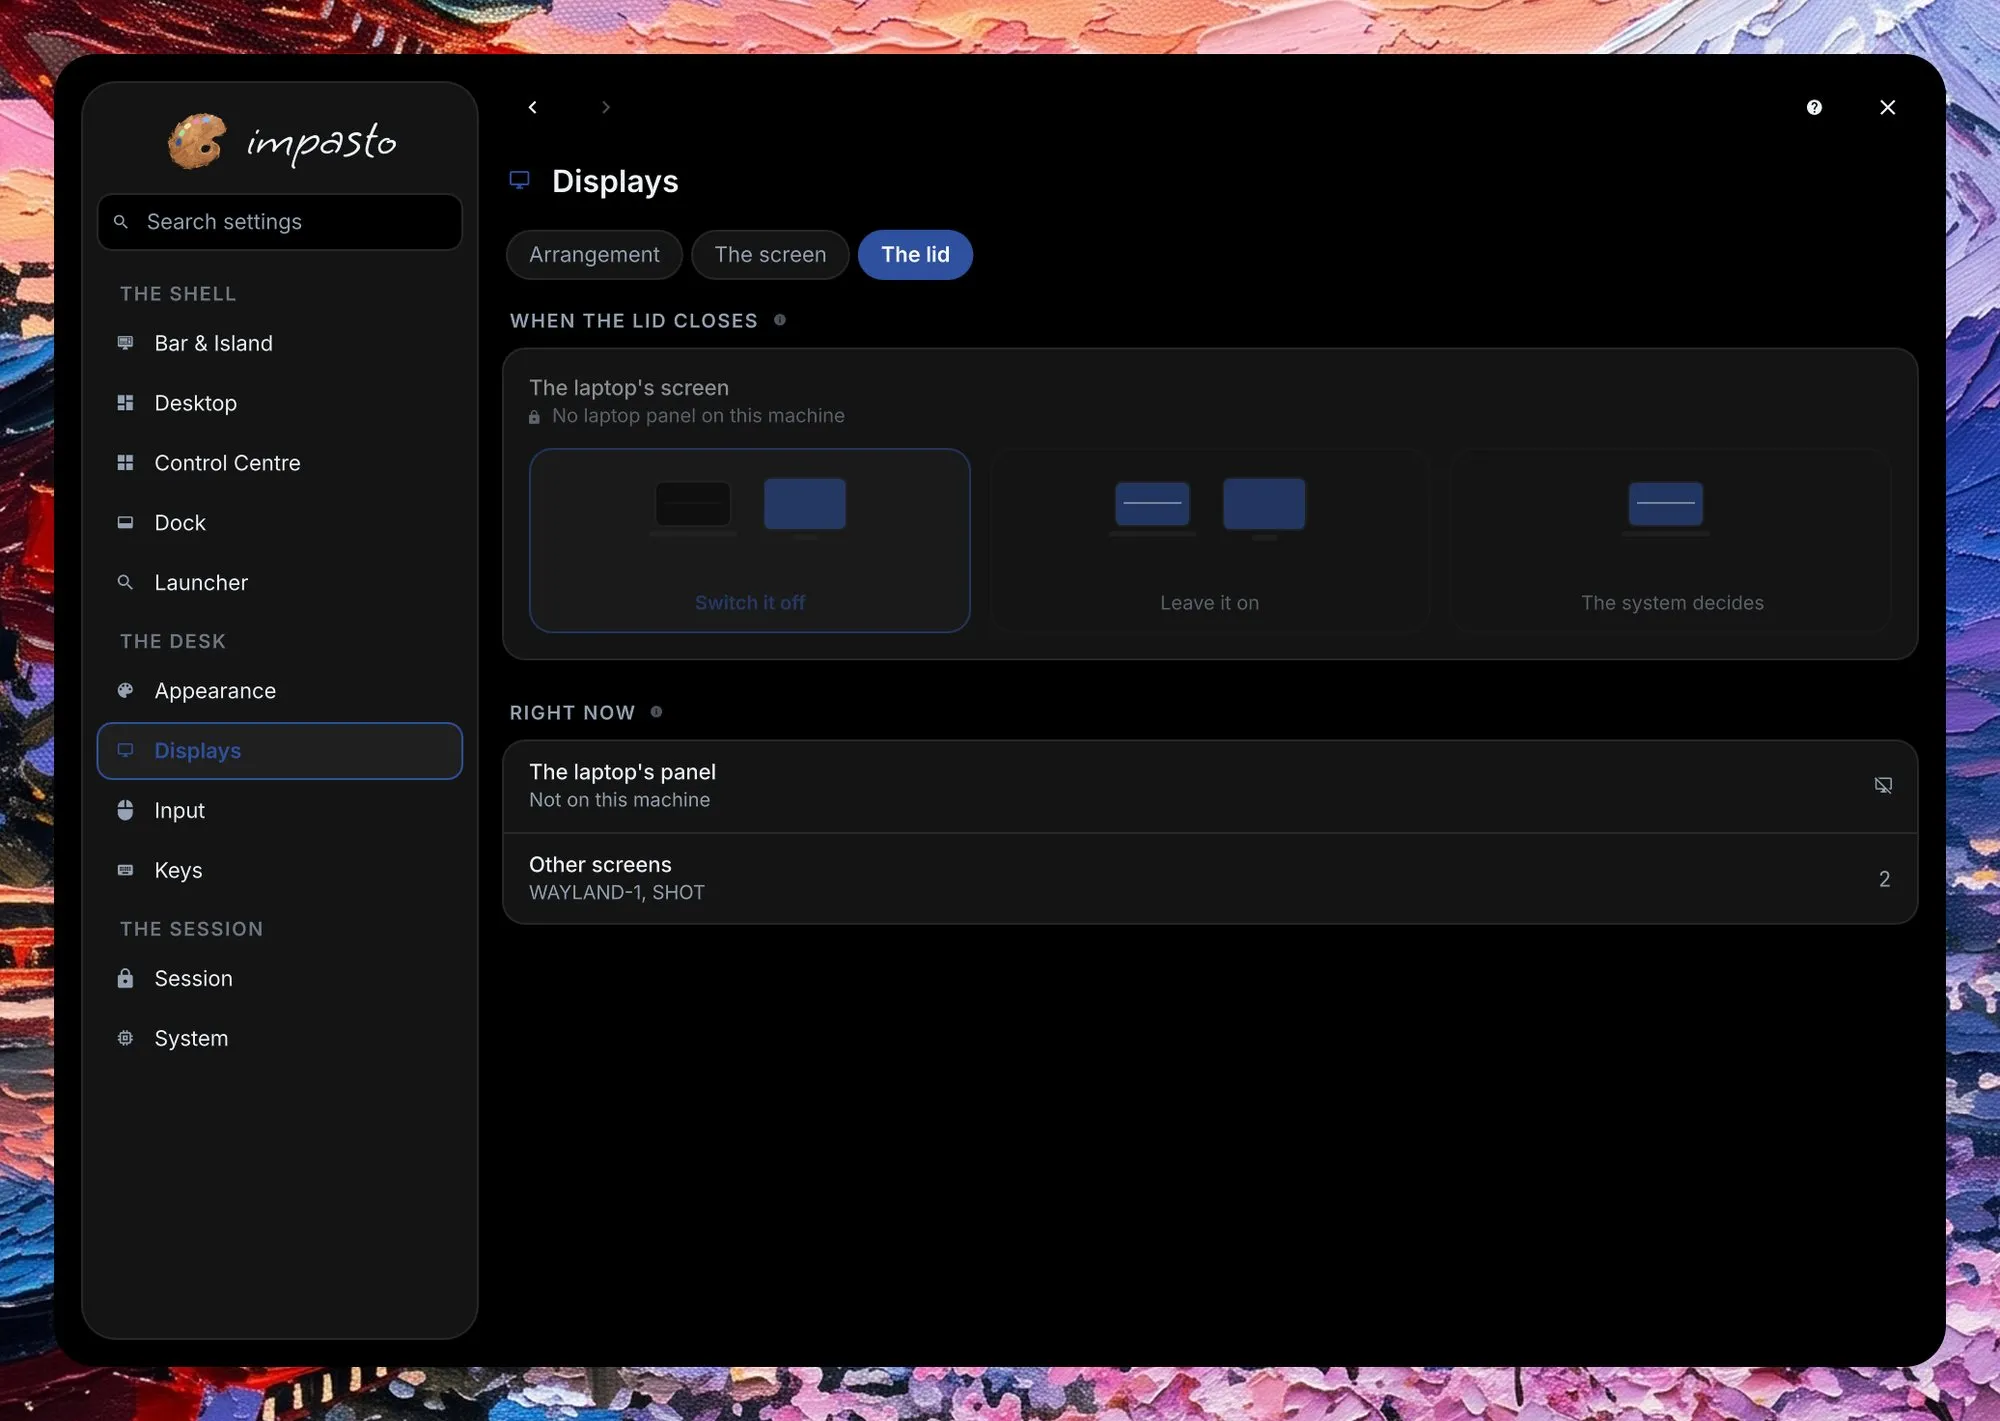Close the settings window with the X
2000x1421 pixels.
tap(1887, 107)
